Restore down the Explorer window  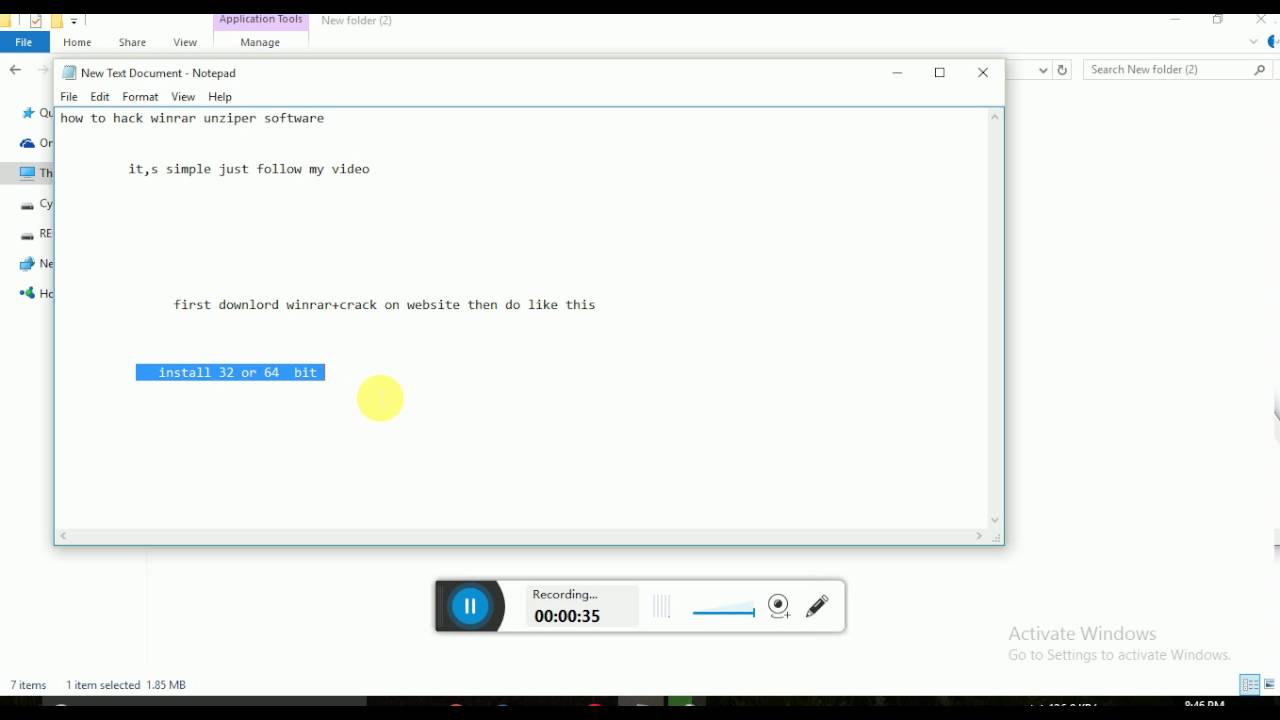pos(1218,20)
